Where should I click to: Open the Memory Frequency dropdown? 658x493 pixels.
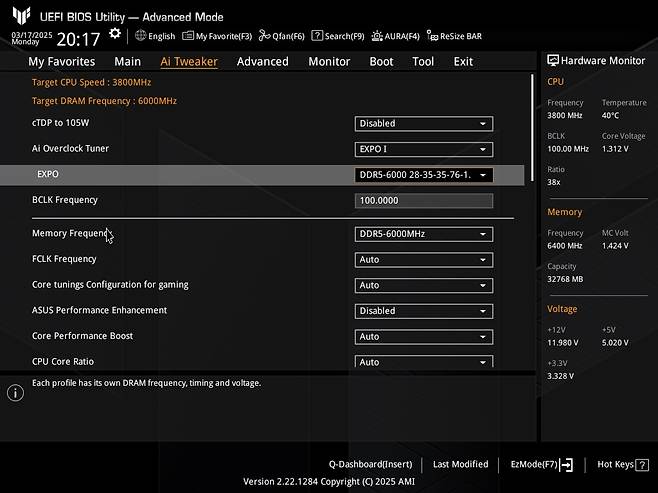tap(424, 234)
